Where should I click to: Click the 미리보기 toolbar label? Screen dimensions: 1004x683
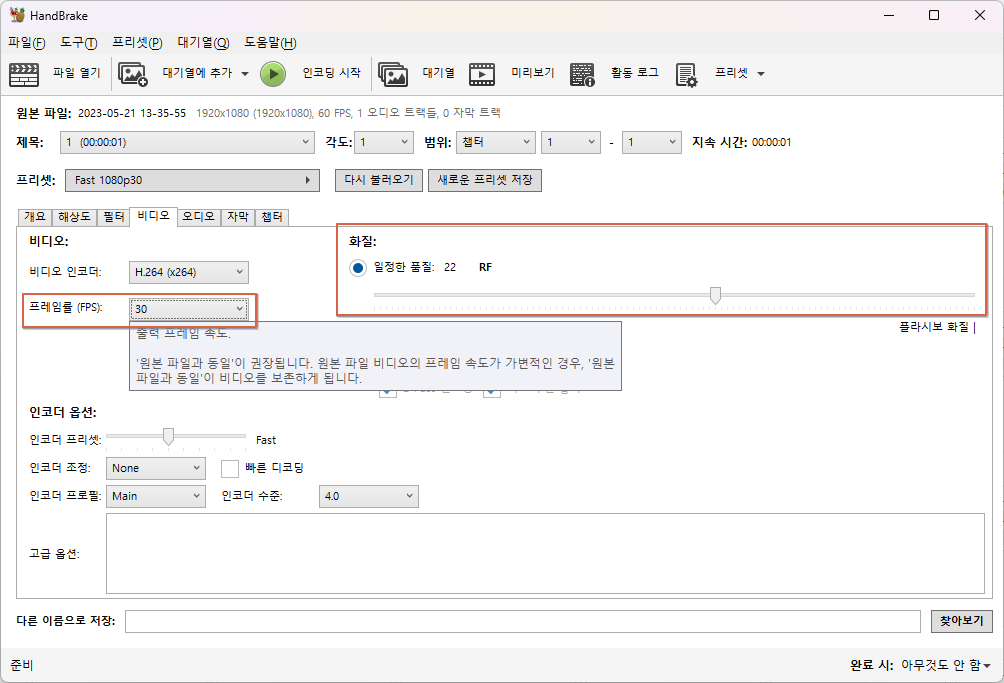pos(533,73)
